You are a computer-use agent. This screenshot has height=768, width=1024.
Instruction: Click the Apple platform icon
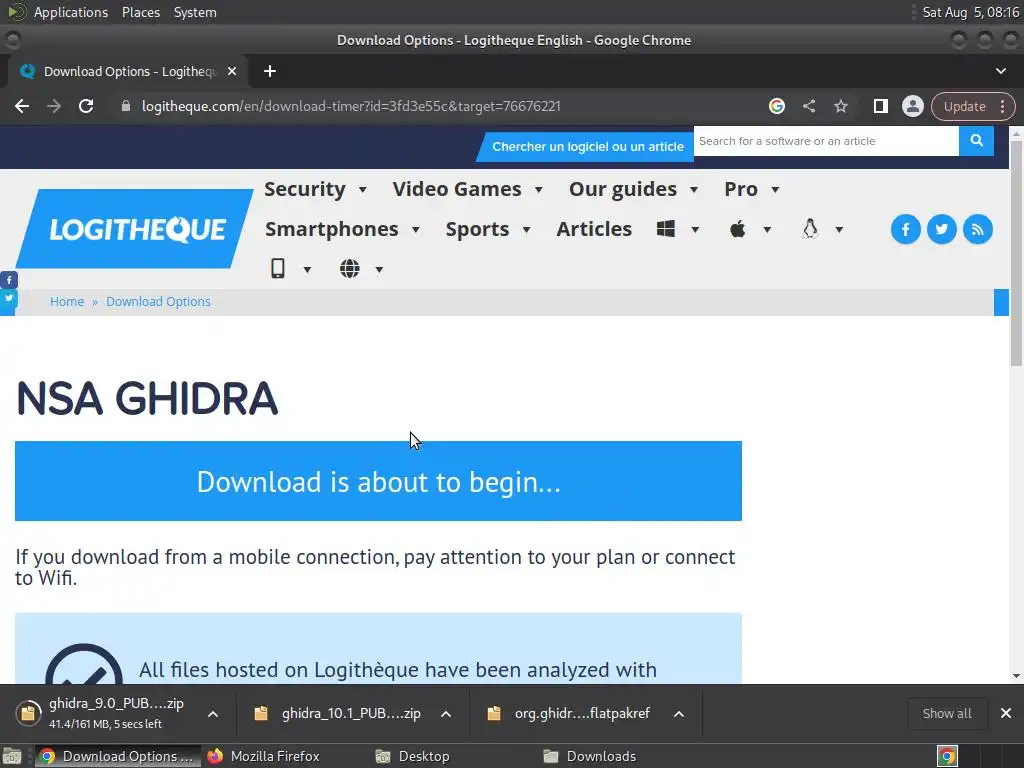tap(738, 229)
